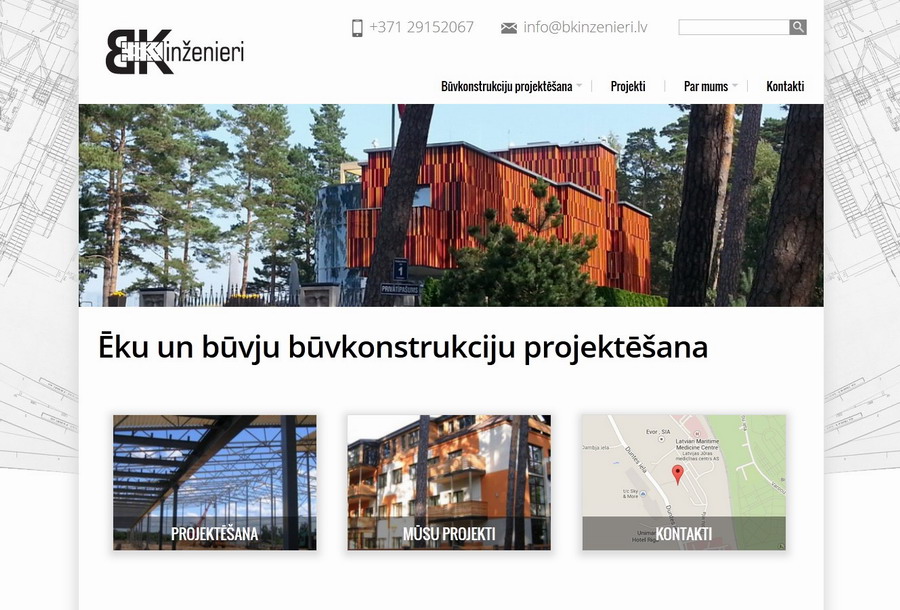Click the phone number +371 29152067
This screenshot has height=610, width=900.
[421, 28]
